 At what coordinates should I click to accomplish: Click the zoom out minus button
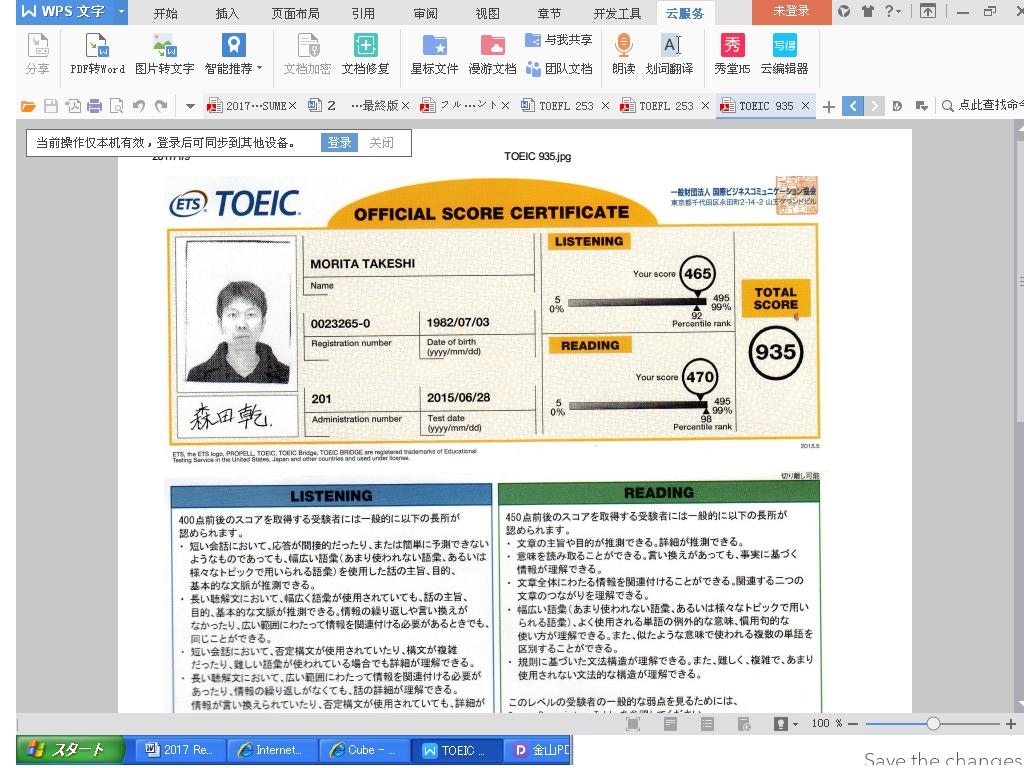[x=852, y=724]
